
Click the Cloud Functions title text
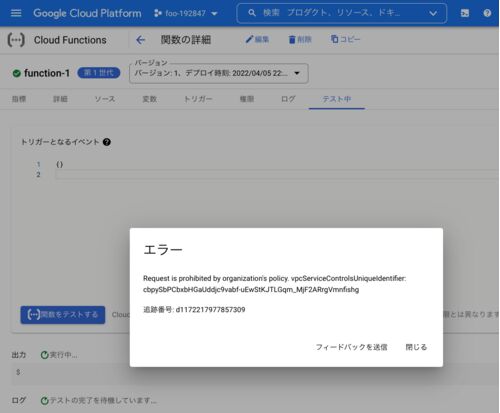(x=70, y=40)
